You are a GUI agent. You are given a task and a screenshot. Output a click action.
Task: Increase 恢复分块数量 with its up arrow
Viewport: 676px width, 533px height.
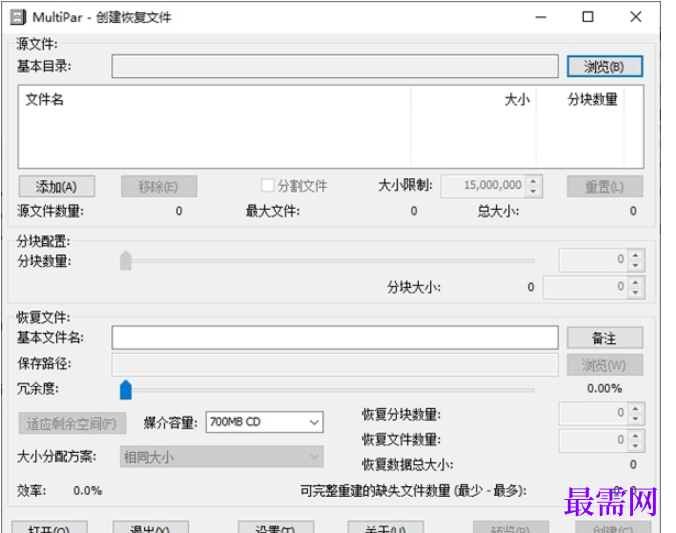point(635,408)
